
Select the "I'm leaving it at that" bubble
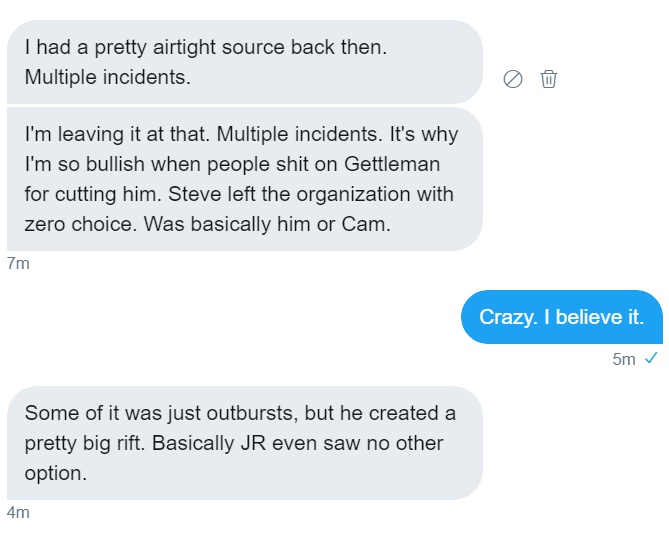point(244,179)
